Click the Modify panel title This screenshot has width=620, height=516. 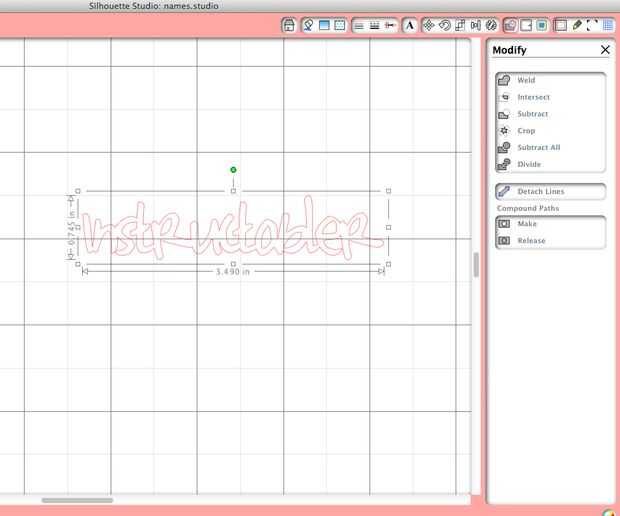(509, 50)
